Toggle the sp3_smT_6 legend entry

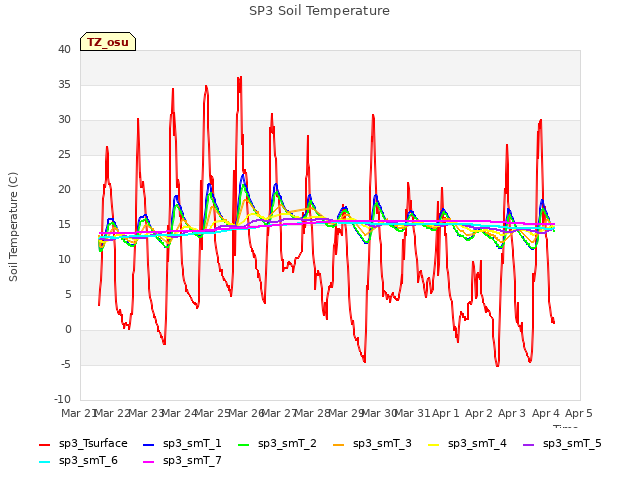[78, 461]
